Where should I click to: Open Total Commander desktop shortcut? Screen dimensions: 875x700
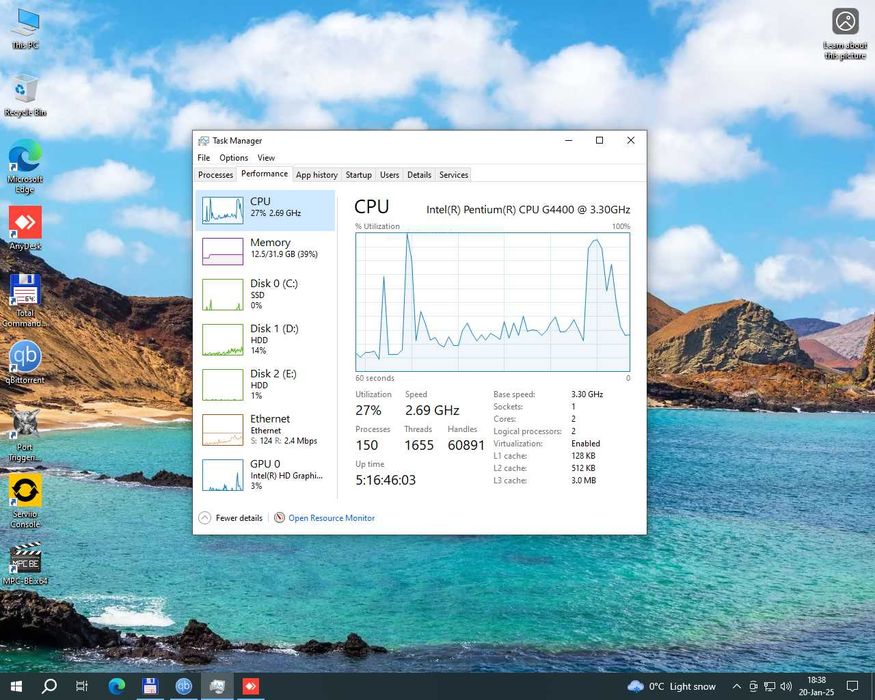click(x=25, y=300)
